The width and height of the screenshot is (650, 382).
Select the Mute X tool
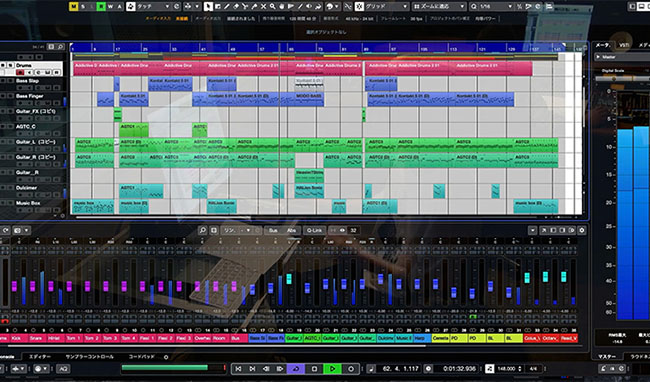(263, 6)
